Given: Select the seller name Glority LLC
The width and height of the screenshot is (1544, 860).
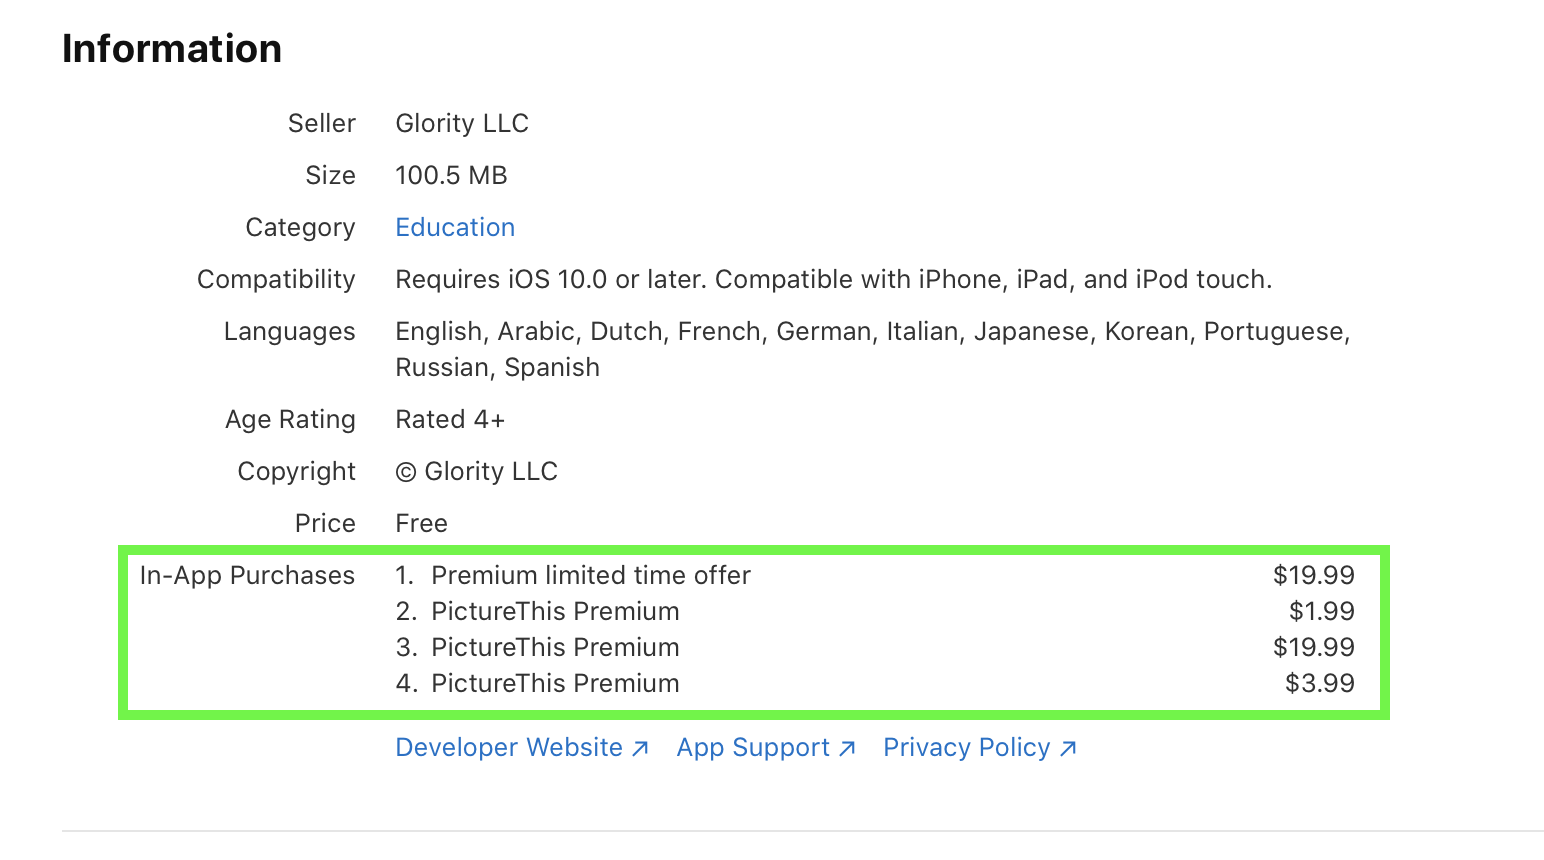Looking at the screenshot, I should pos(462,124).
